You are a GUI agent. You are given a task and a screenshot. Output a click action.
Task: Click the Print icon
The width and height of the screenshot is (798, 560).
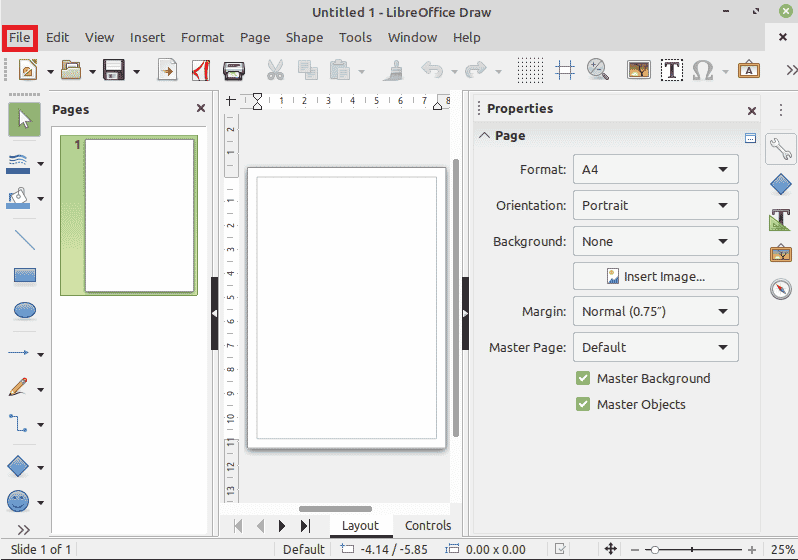[x=234, y=70]
